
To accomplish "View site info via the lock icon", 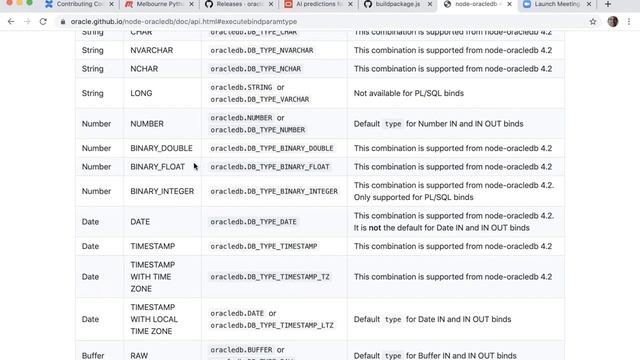I will tap(63, 22).
